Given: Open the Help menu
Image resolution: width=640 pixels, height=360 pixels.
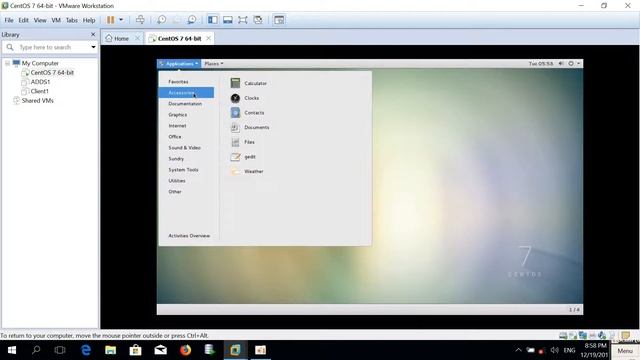Looking at the screenshot, I should click(89, 20).
